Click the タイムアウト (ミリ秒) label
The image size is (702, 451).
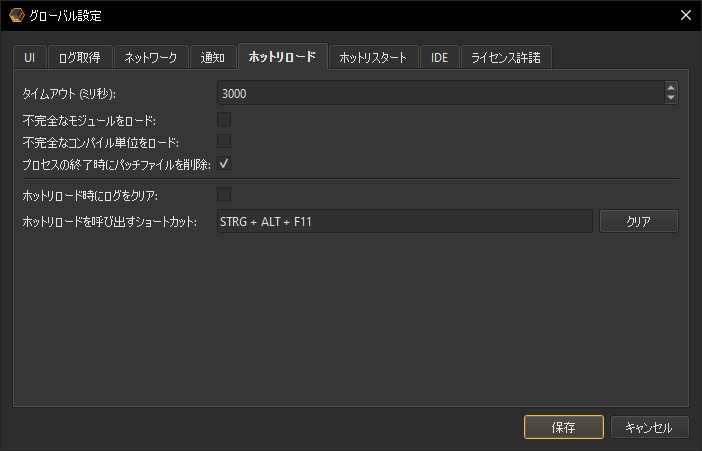69,94
